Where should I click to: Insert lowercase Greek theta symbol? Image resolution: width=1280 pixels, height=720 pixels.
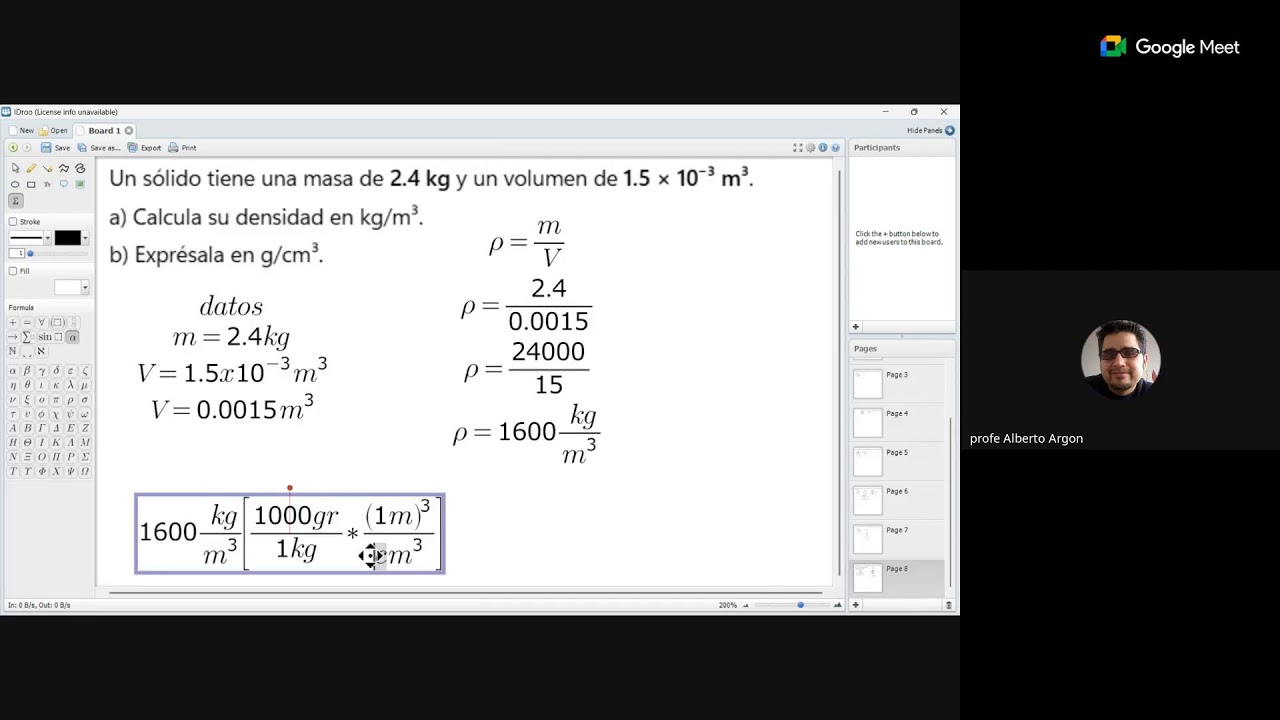pyautogui.click(x=27, y=385)
